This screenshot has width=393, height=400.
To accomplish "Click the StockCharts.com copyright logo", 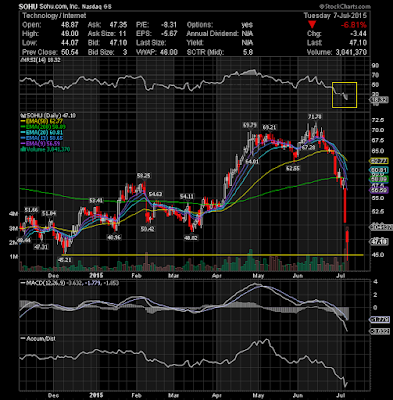I will 344,6.
